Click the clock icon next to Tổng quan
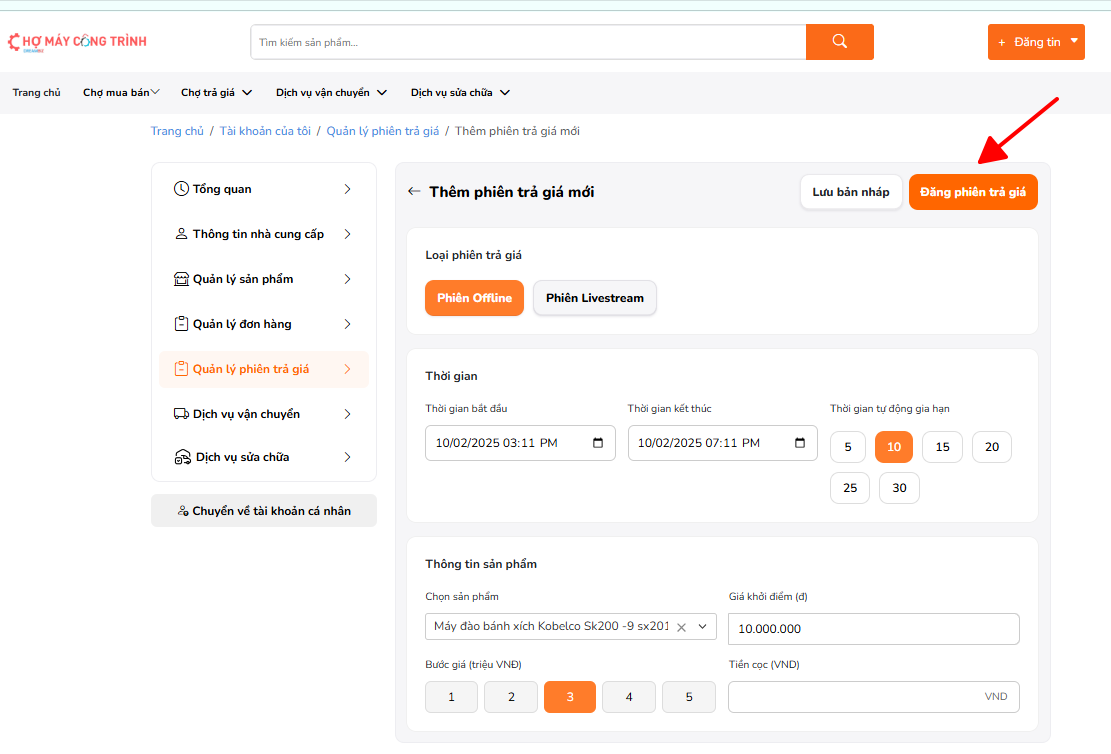This screenshot has width=1111, height=754. tap(181, 189)
